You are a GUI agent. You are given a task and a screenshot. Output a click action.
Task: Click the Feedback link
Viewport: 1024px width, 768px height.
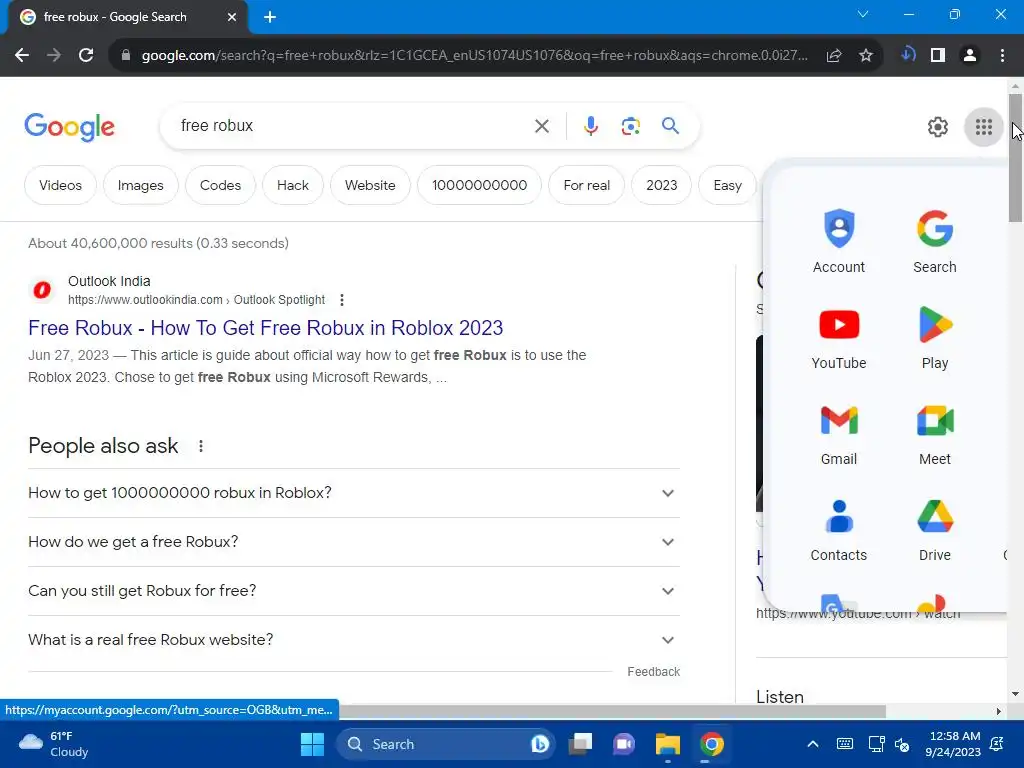pos(653,671)
